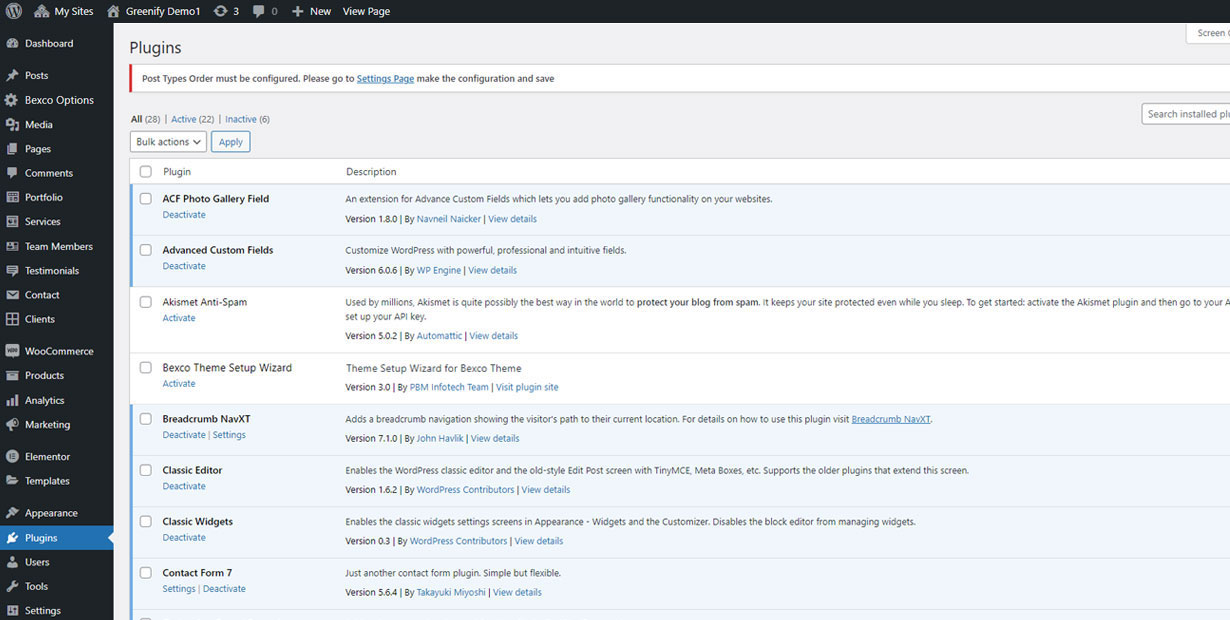
Task: Follow the Settings Page link in notice
Action: tap(385, 79)
